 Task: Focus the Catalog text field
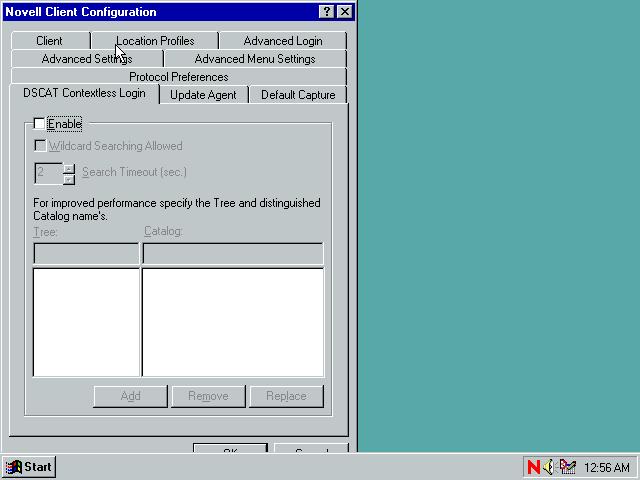click(x=233, y=254)
